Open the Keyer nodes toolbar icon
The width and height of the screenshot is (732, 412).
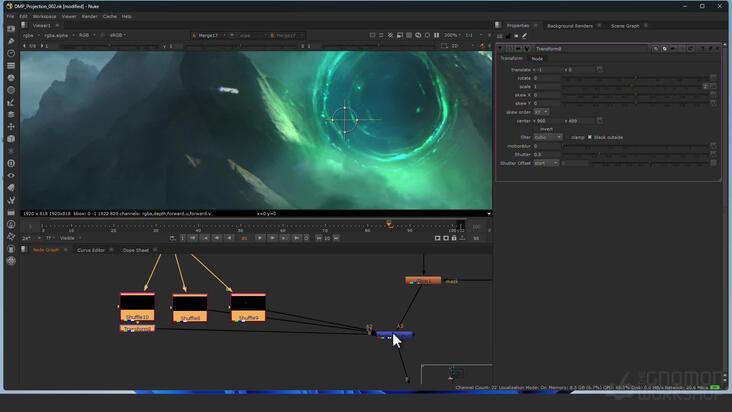11,102
